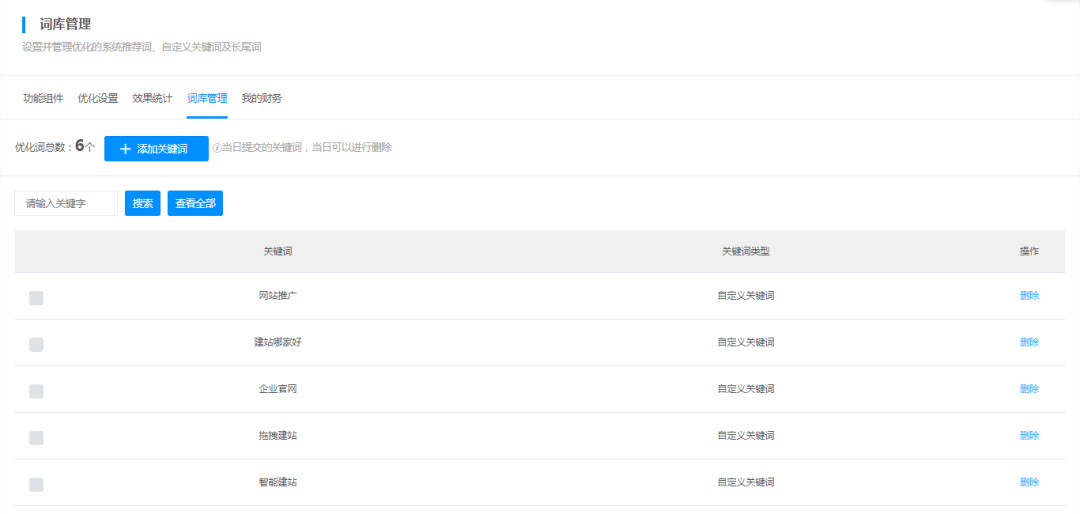Click 删除 for 建站哪家好

tap(1029, 342)
